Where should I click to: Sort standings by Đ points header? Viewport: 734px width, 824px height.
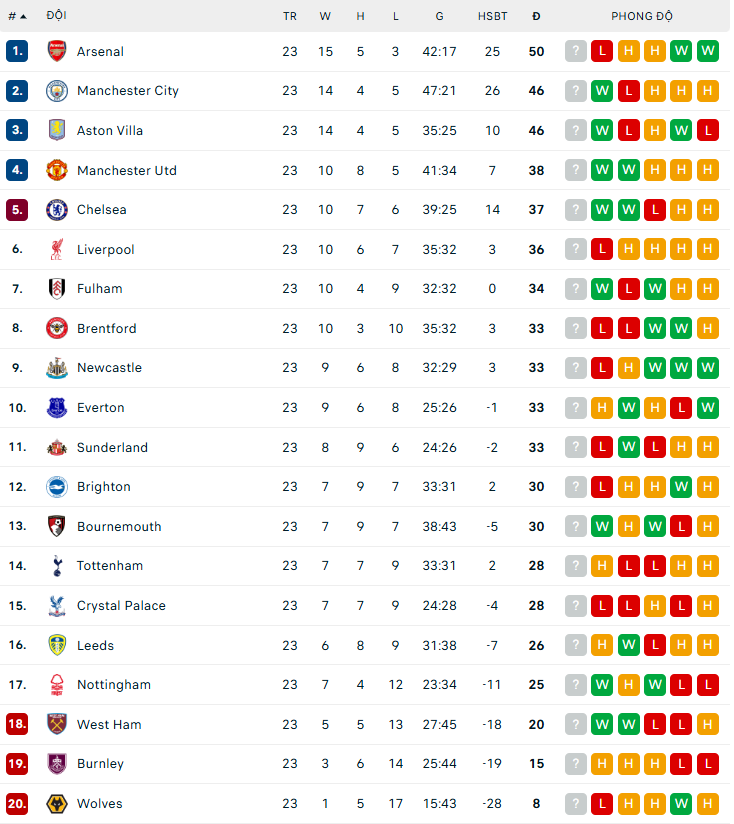(537, 16)
